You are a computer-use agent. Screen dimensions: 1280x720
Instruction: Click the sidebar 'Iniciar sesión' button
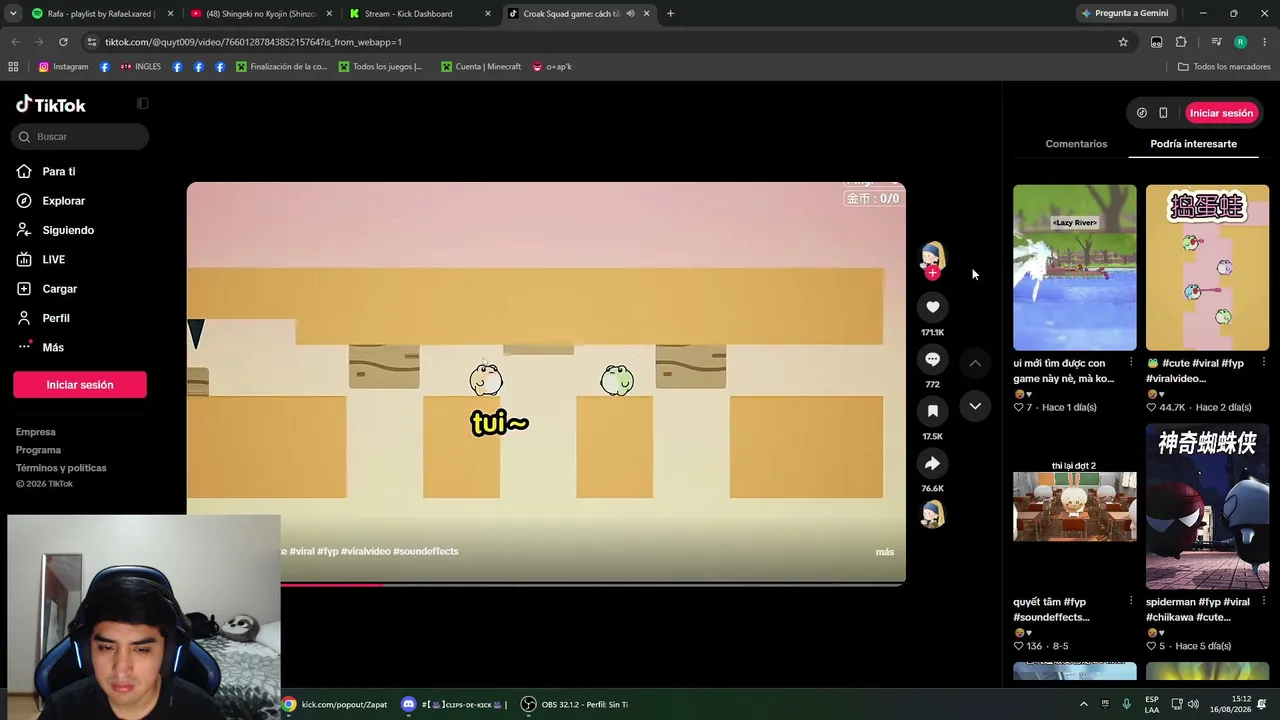point(80,385)
